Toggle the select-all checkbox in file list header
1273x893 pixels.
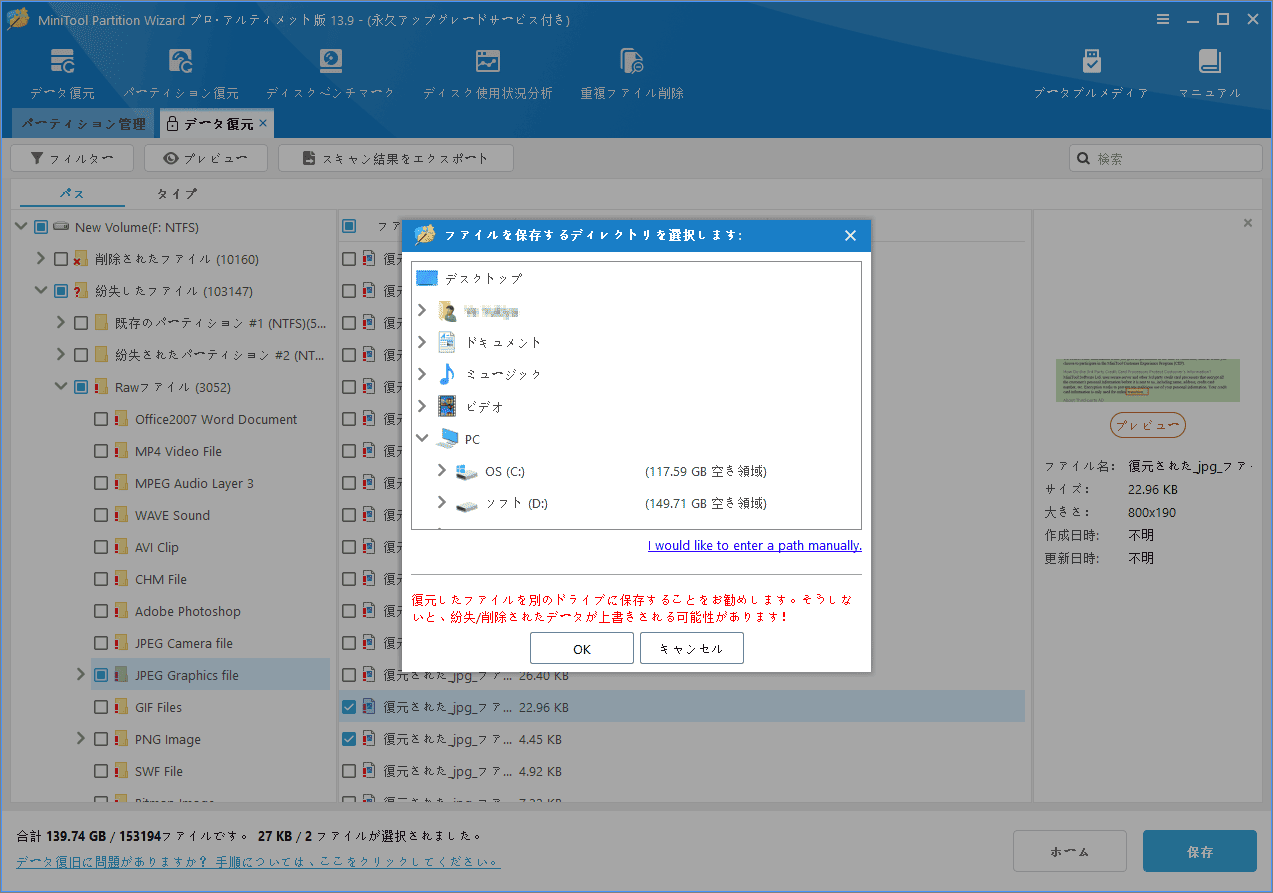click(349, 226)
